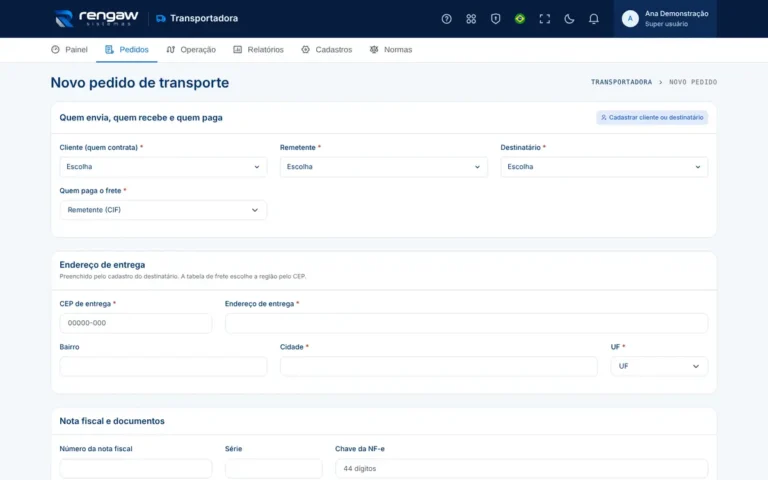Click the Relatórios chart icon
Screen dimensions: 768x480
pos(238,49)
